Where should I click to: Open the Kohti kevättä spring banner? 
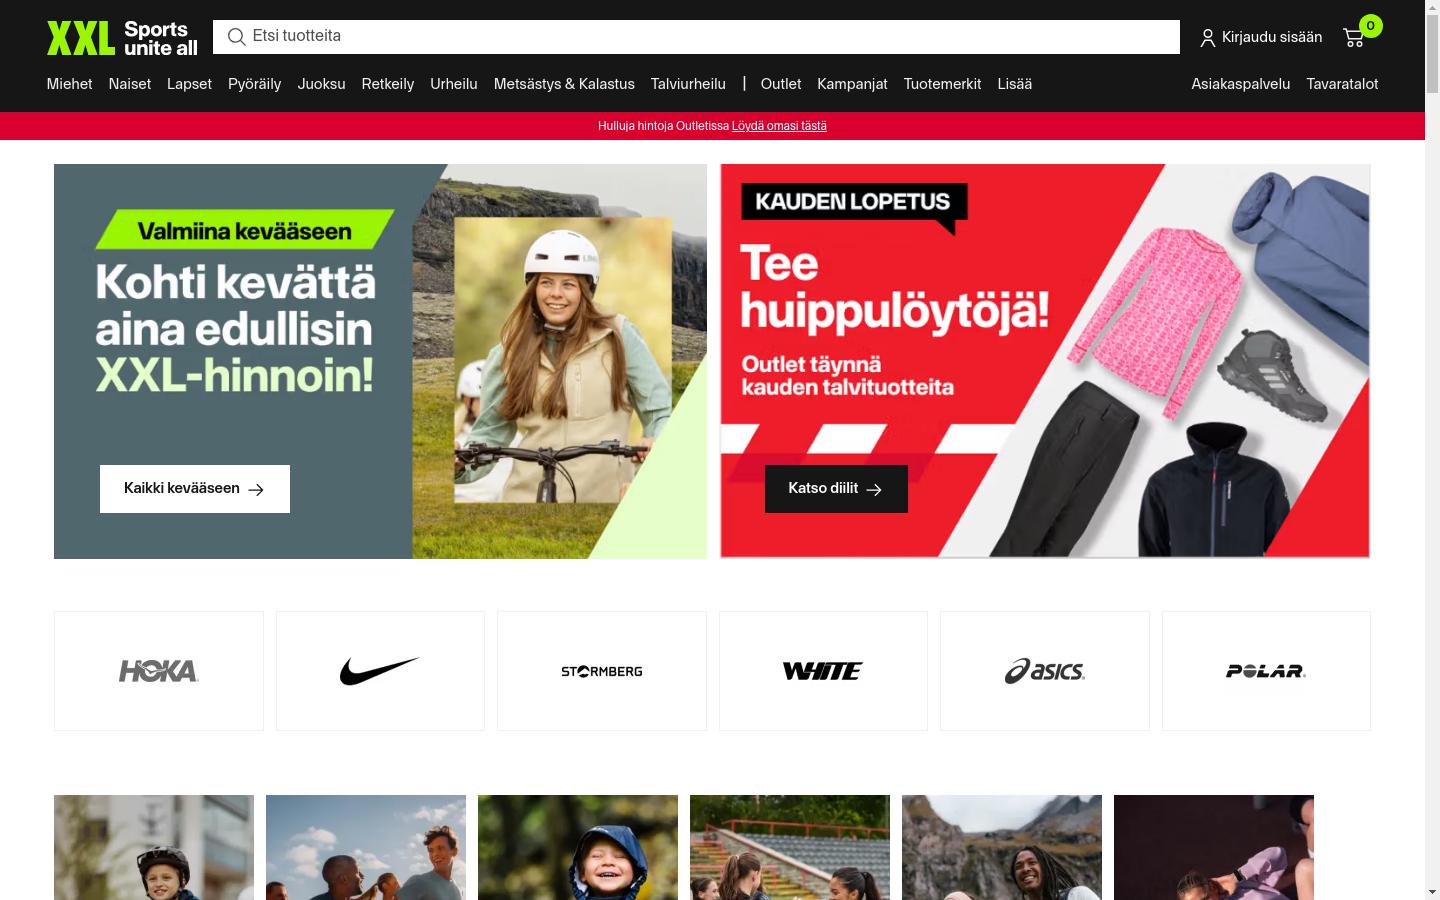[380, 361]
